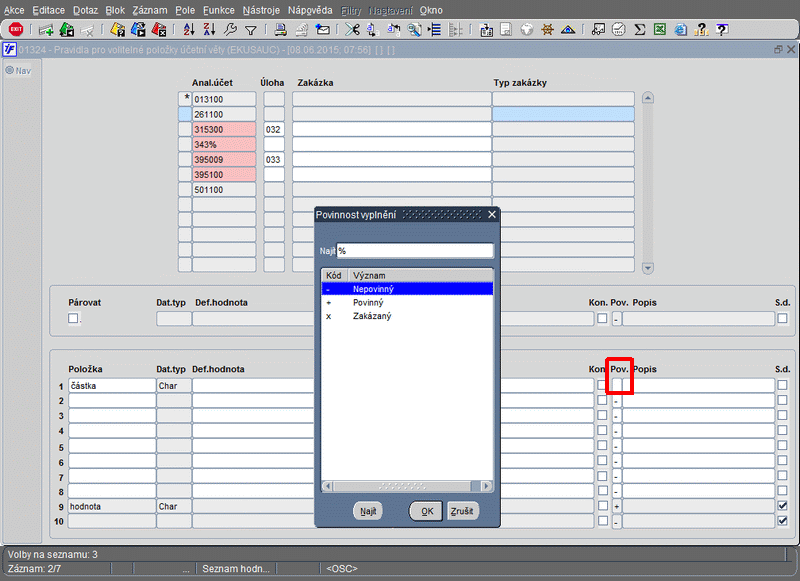Click the Zrušit button
Image resolution: width=800 pixels, height=581 pixels.
462,511
